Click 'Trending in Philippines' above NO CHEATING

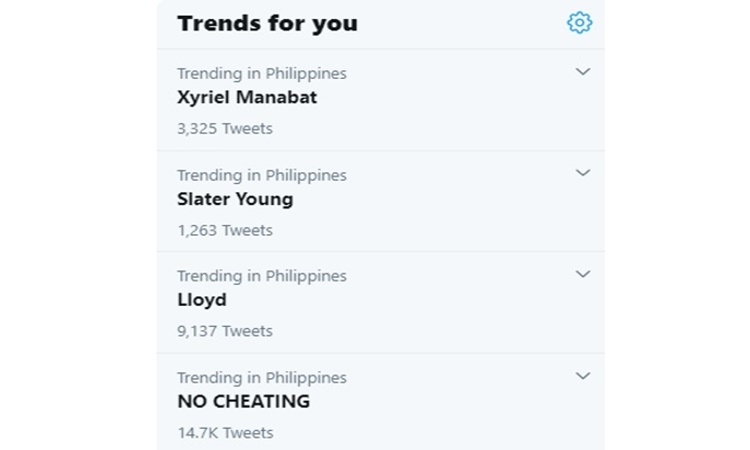click(x=262, y=378)
